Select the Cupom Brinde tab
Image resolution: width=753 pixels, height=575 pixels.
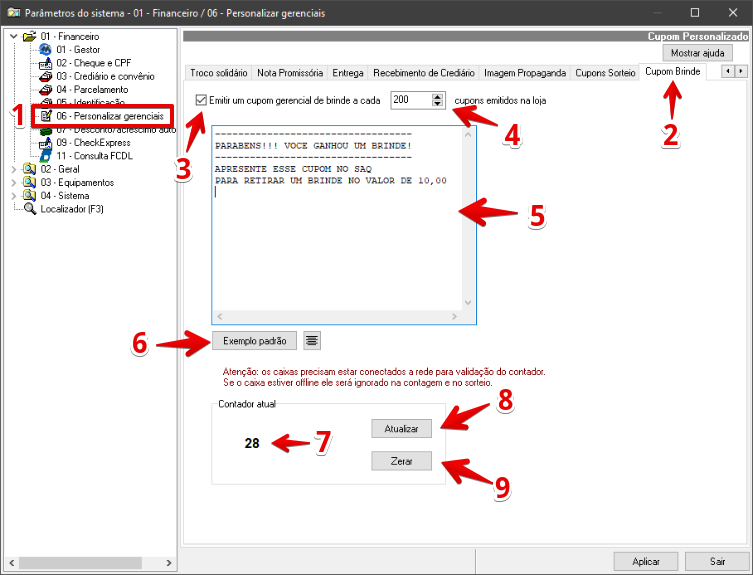pos(672,72)
